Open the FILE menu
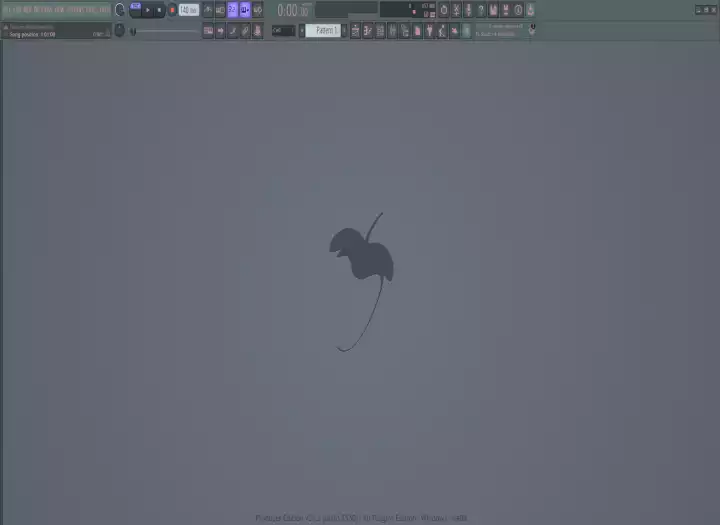This screenshot has height=525, width=720. tap(7, 9)
